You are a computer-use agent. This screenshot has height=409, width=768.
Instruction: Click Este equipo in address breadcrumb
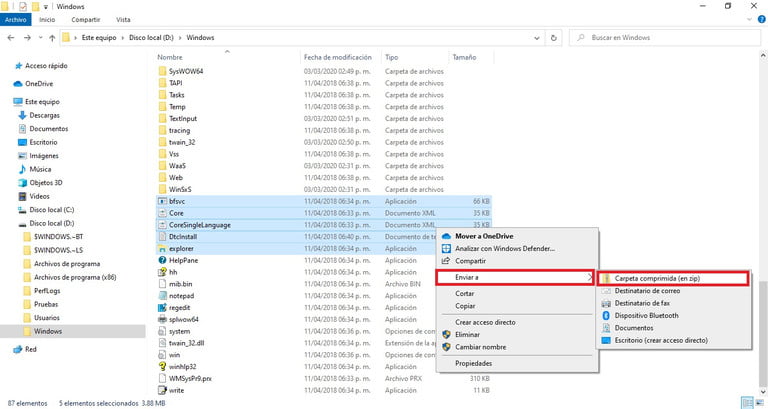point(99,38)
